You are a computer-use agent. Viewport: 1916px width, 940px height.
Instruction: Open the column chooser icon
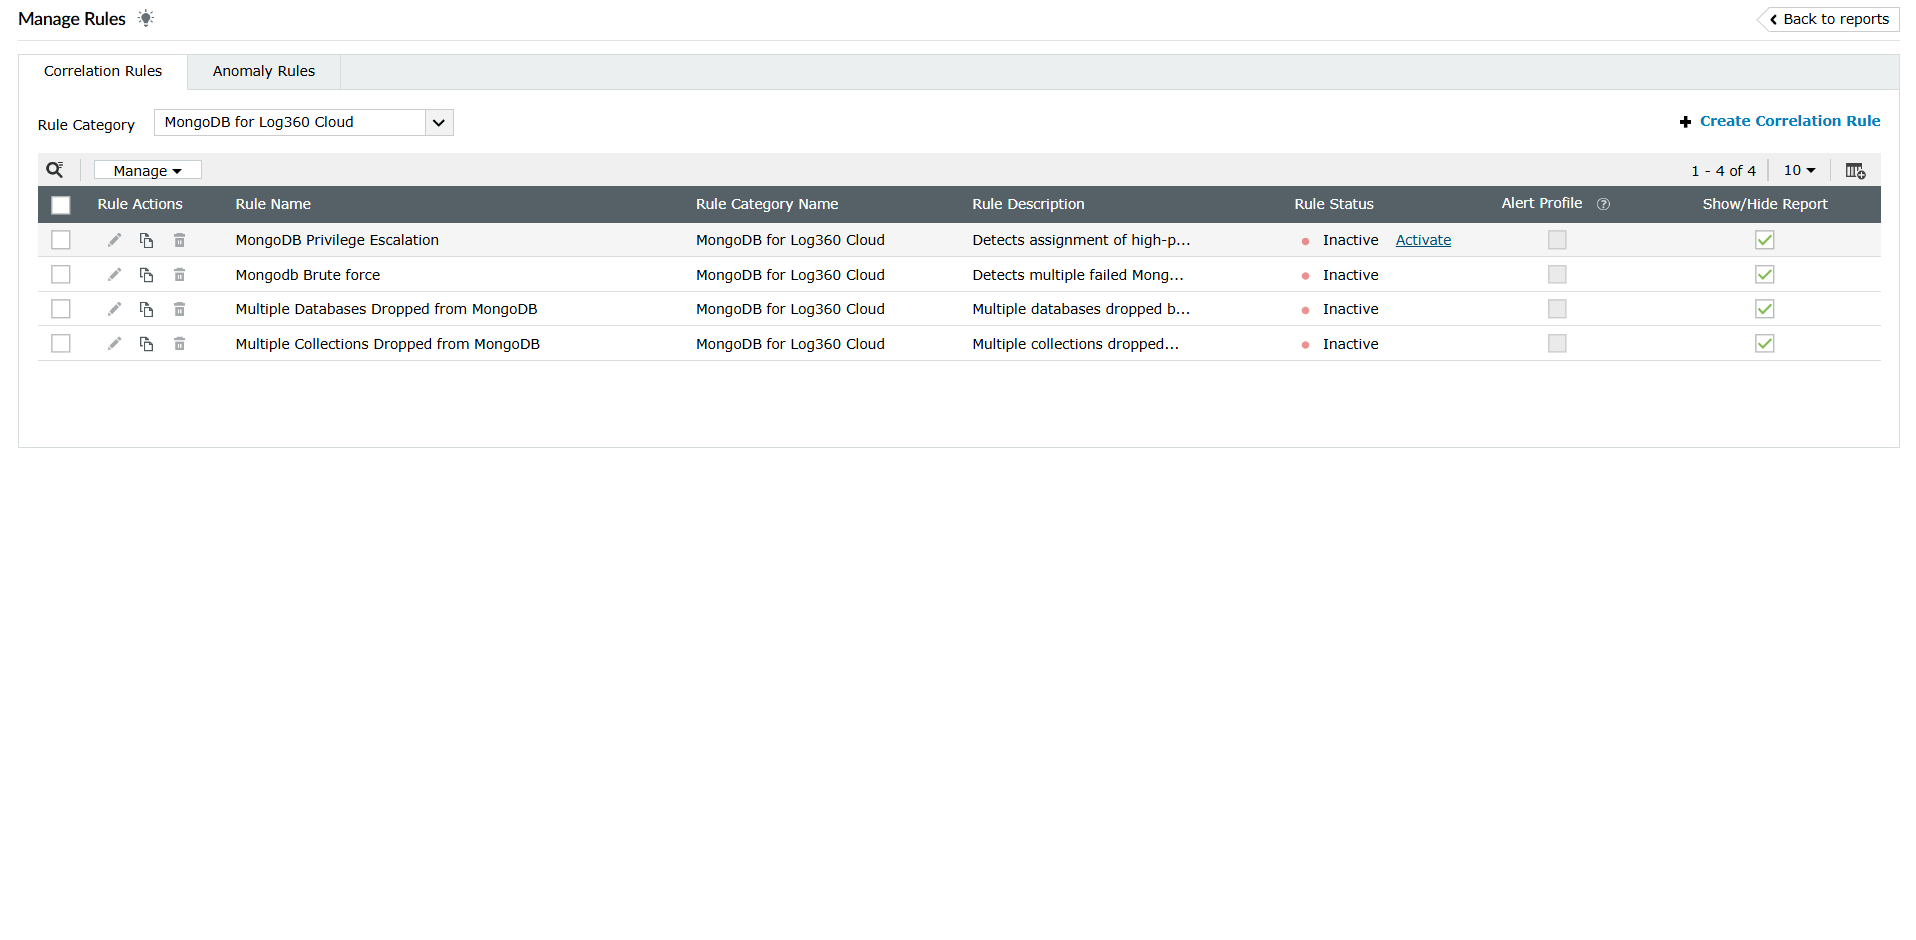click(1855, 171)
